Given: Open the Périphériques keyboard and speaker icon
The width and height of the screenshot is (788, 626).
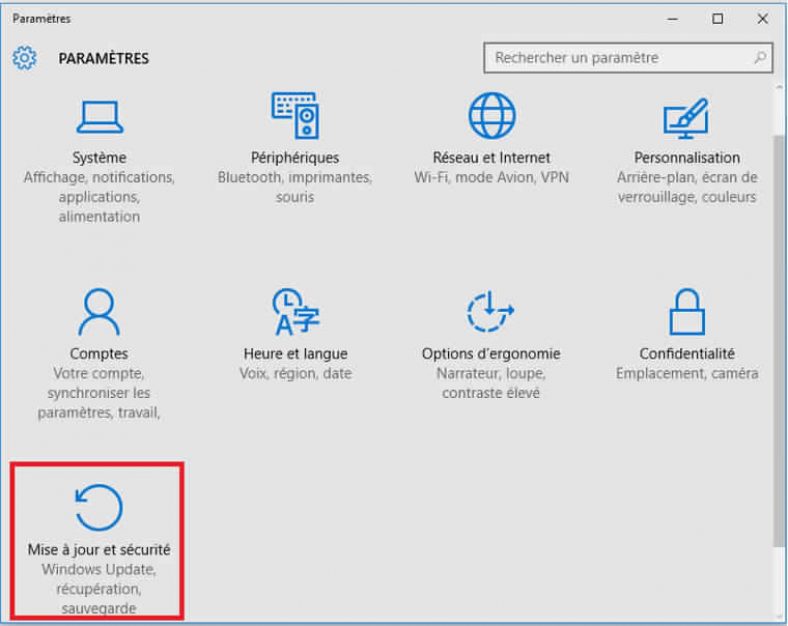Looking at the screenshot, I should pyautogui.click(x=295, y=116).
